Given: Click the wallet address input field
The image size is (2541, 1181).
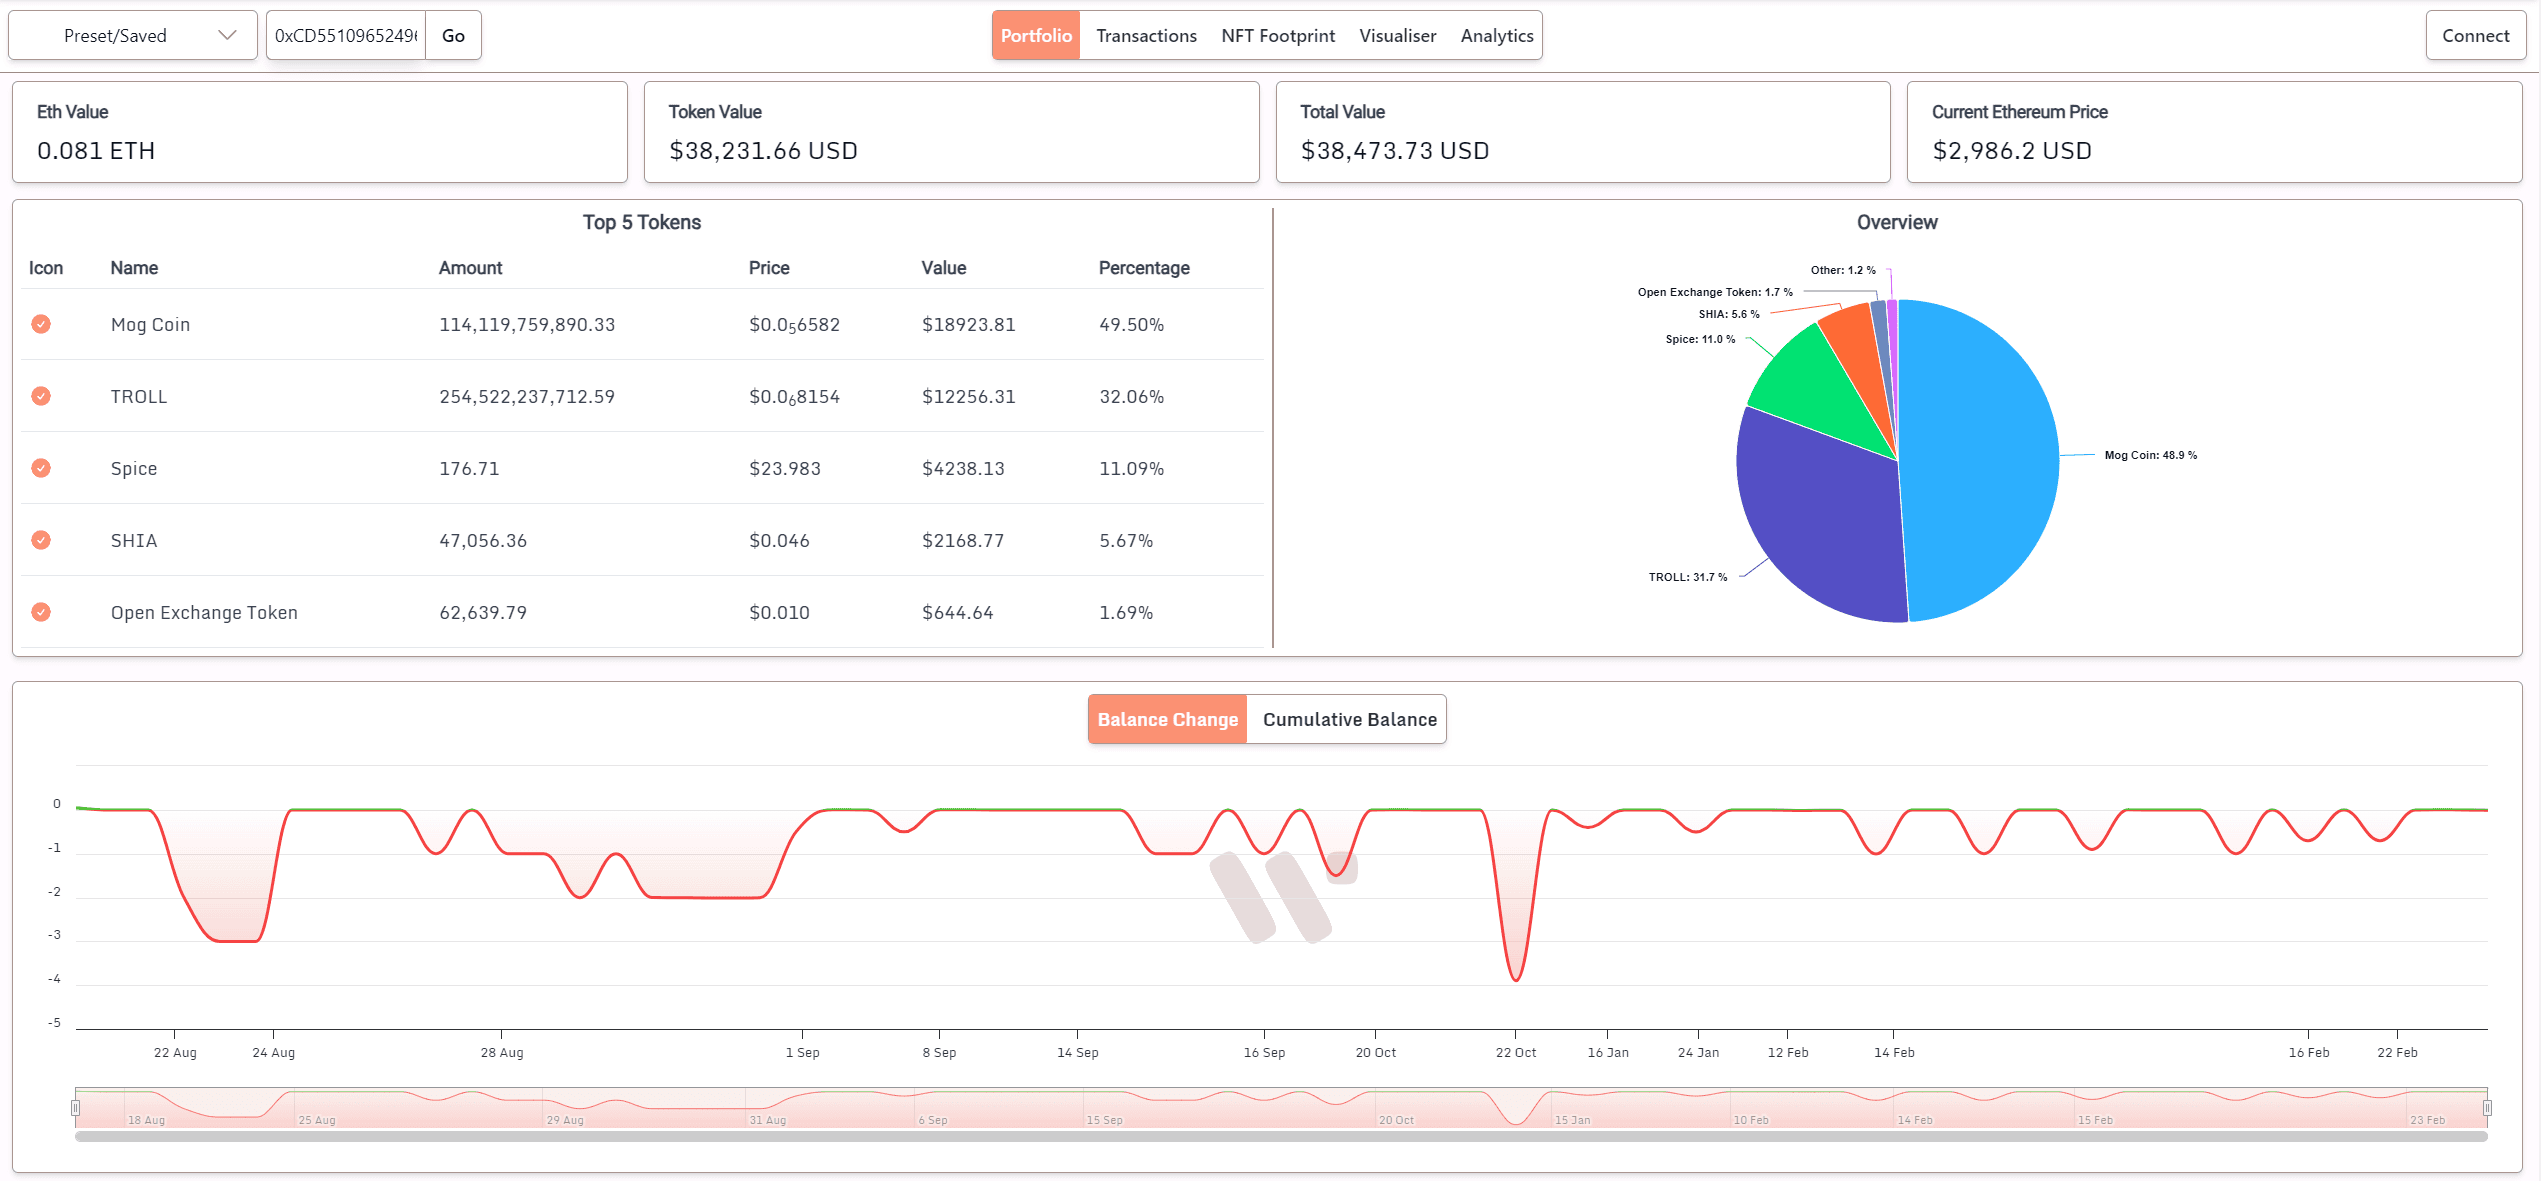Looking at the screenshot, I should click(x=346, y=36).
